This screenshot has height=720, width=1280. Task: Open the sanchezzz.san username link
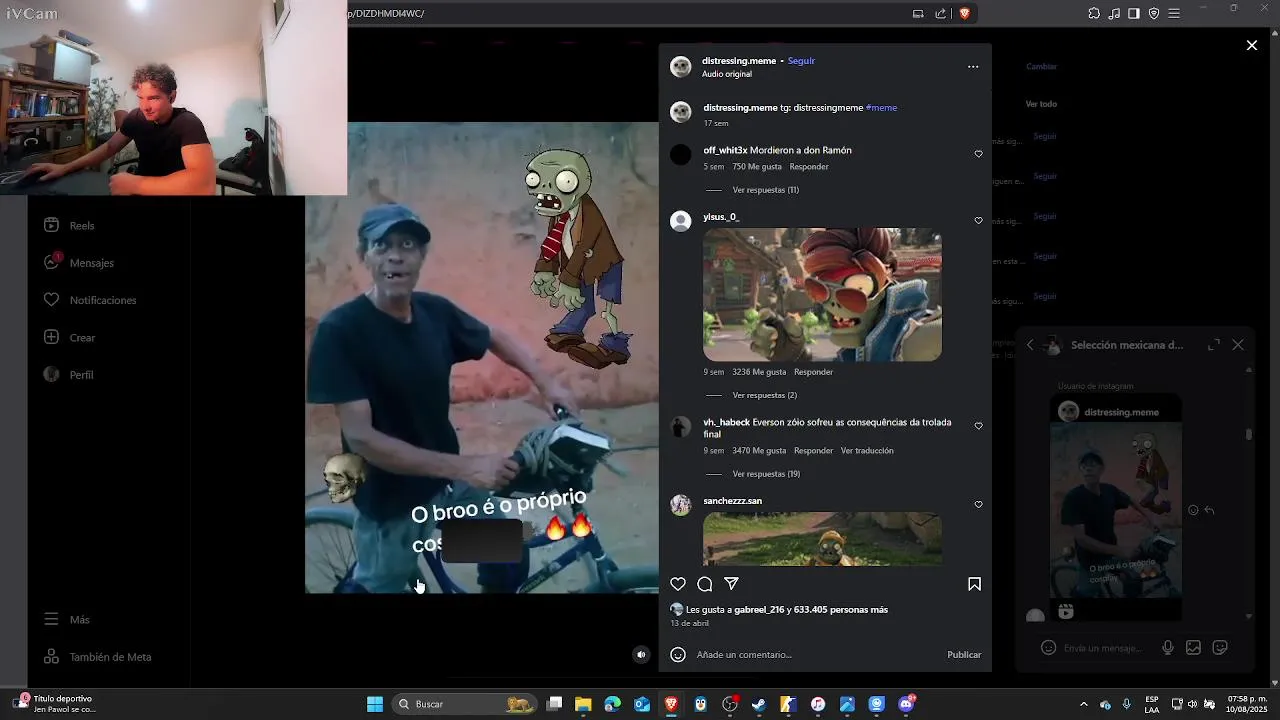[732, 501]
